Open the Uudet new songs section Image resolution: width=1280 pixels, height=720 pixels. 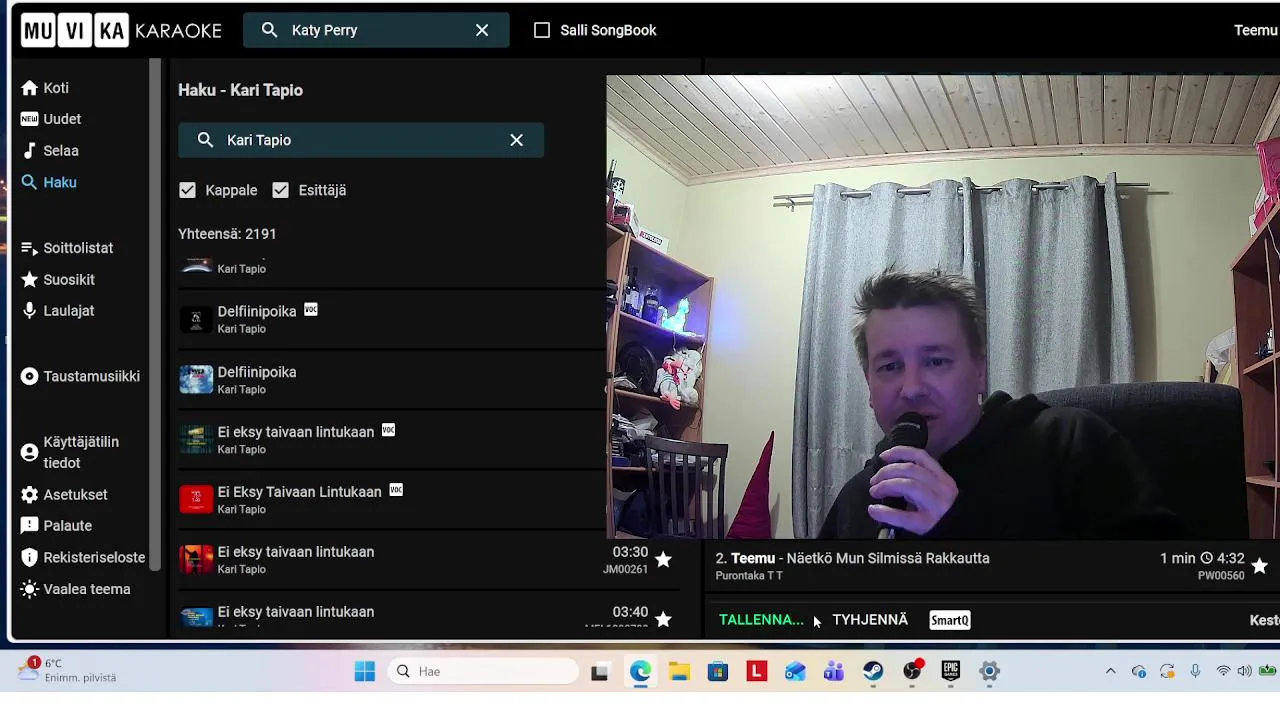coord(51,119)
